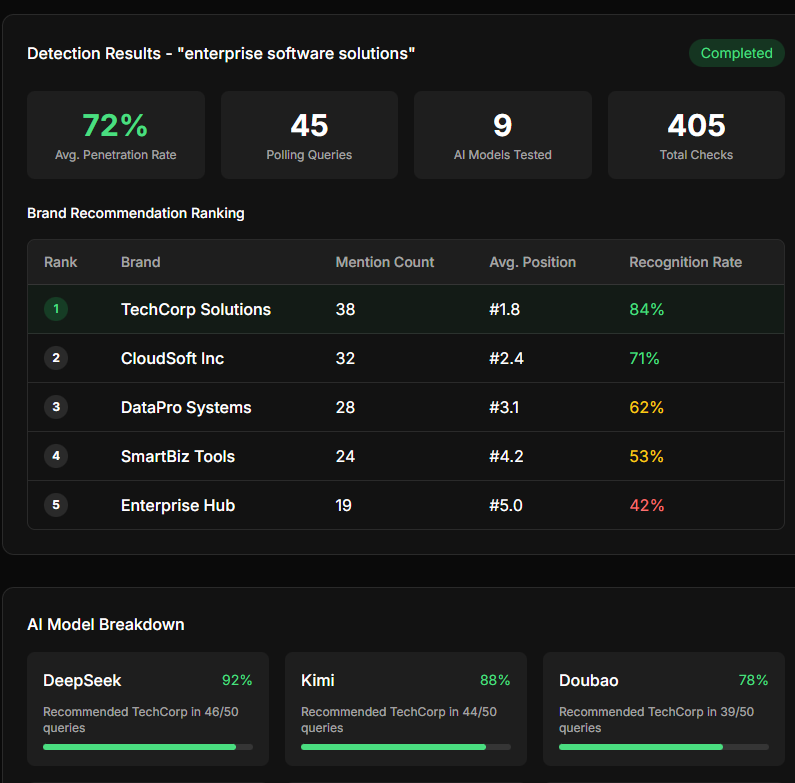Click mention count 24 for SmartBiz

coord(345,456)
